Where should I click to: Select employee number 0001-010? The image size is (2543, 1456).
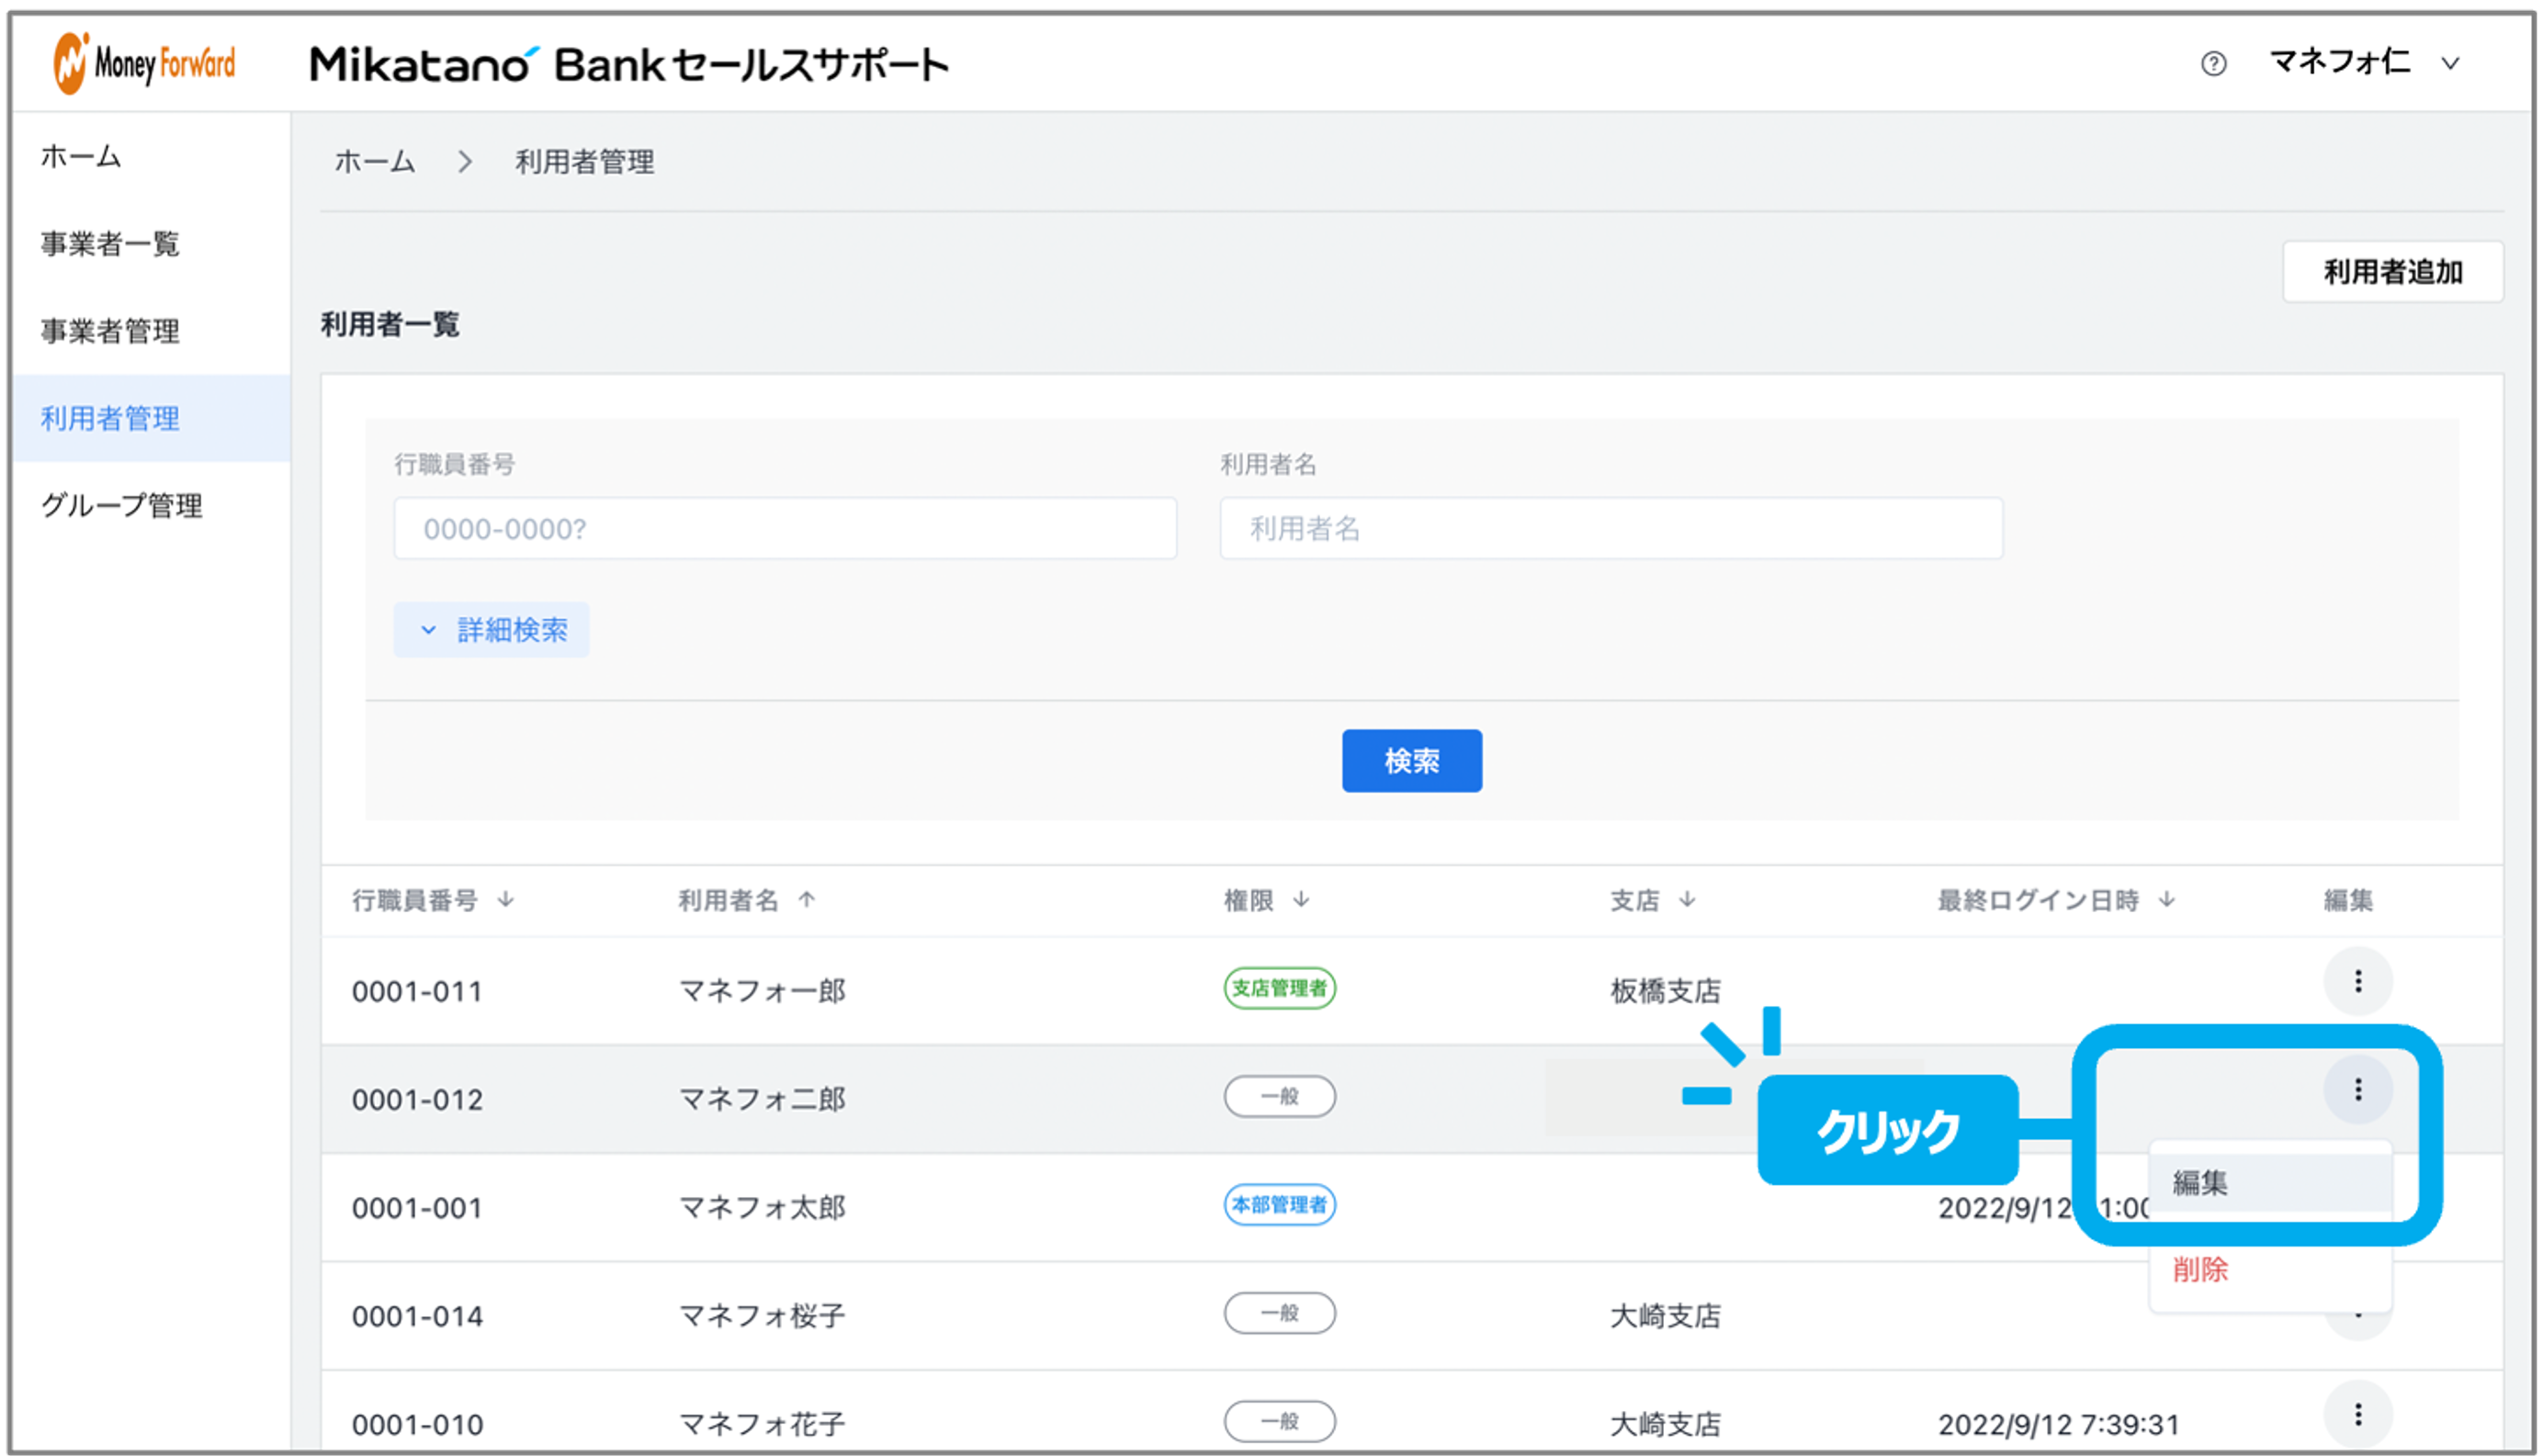417,1424
